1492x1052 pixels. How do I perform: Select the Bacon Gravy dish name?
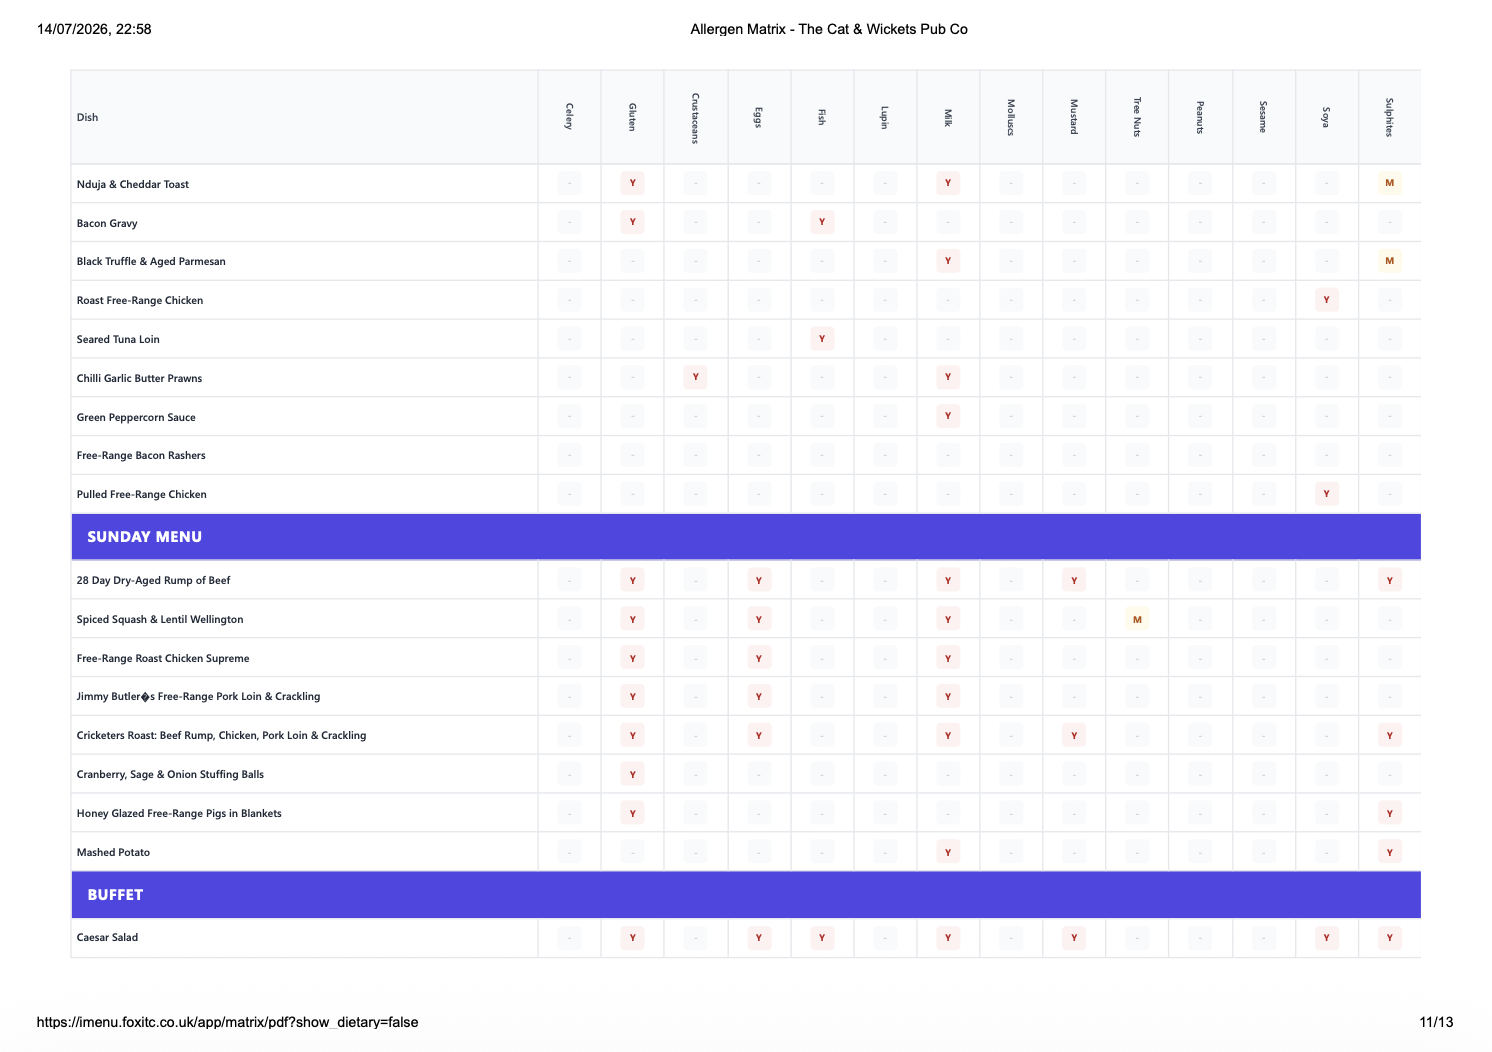click(x=107, y=223)
